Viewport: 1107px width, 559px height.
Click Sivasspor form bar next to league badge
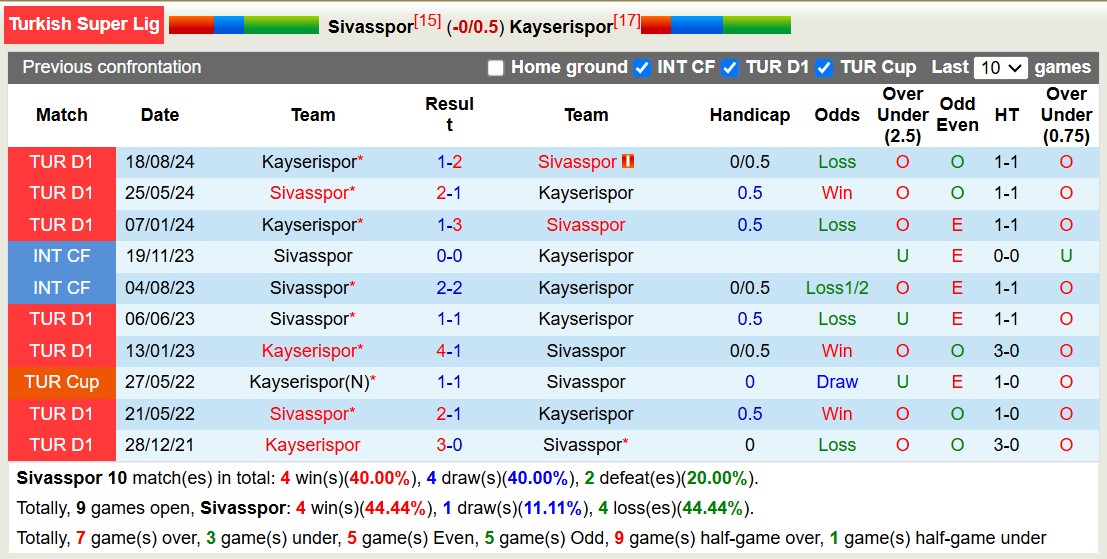(244, 25)
